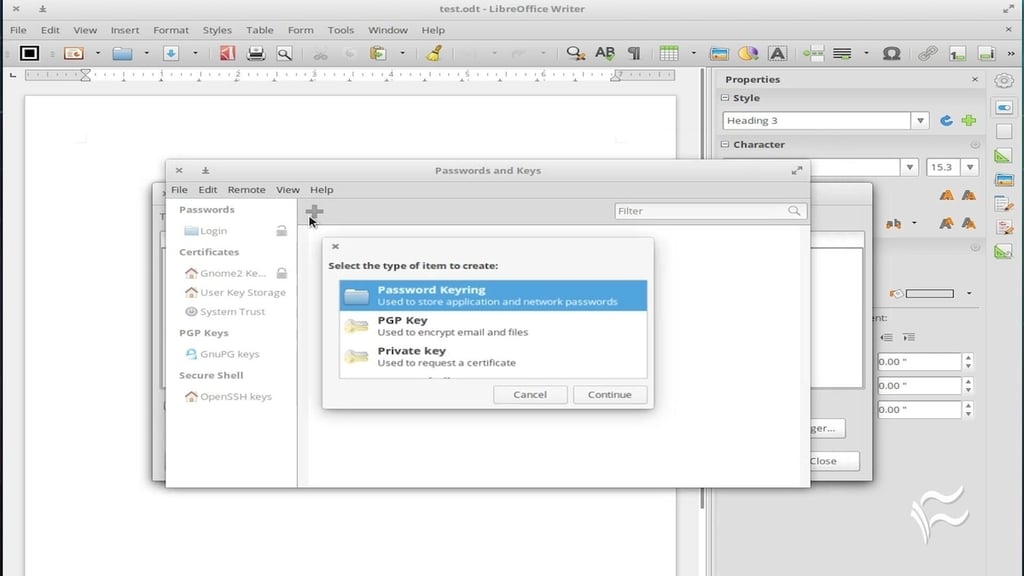Screen dimensions: 1024x576
Task: Insert footnote icon in Writer toolbar
Action: click(957, 54)
